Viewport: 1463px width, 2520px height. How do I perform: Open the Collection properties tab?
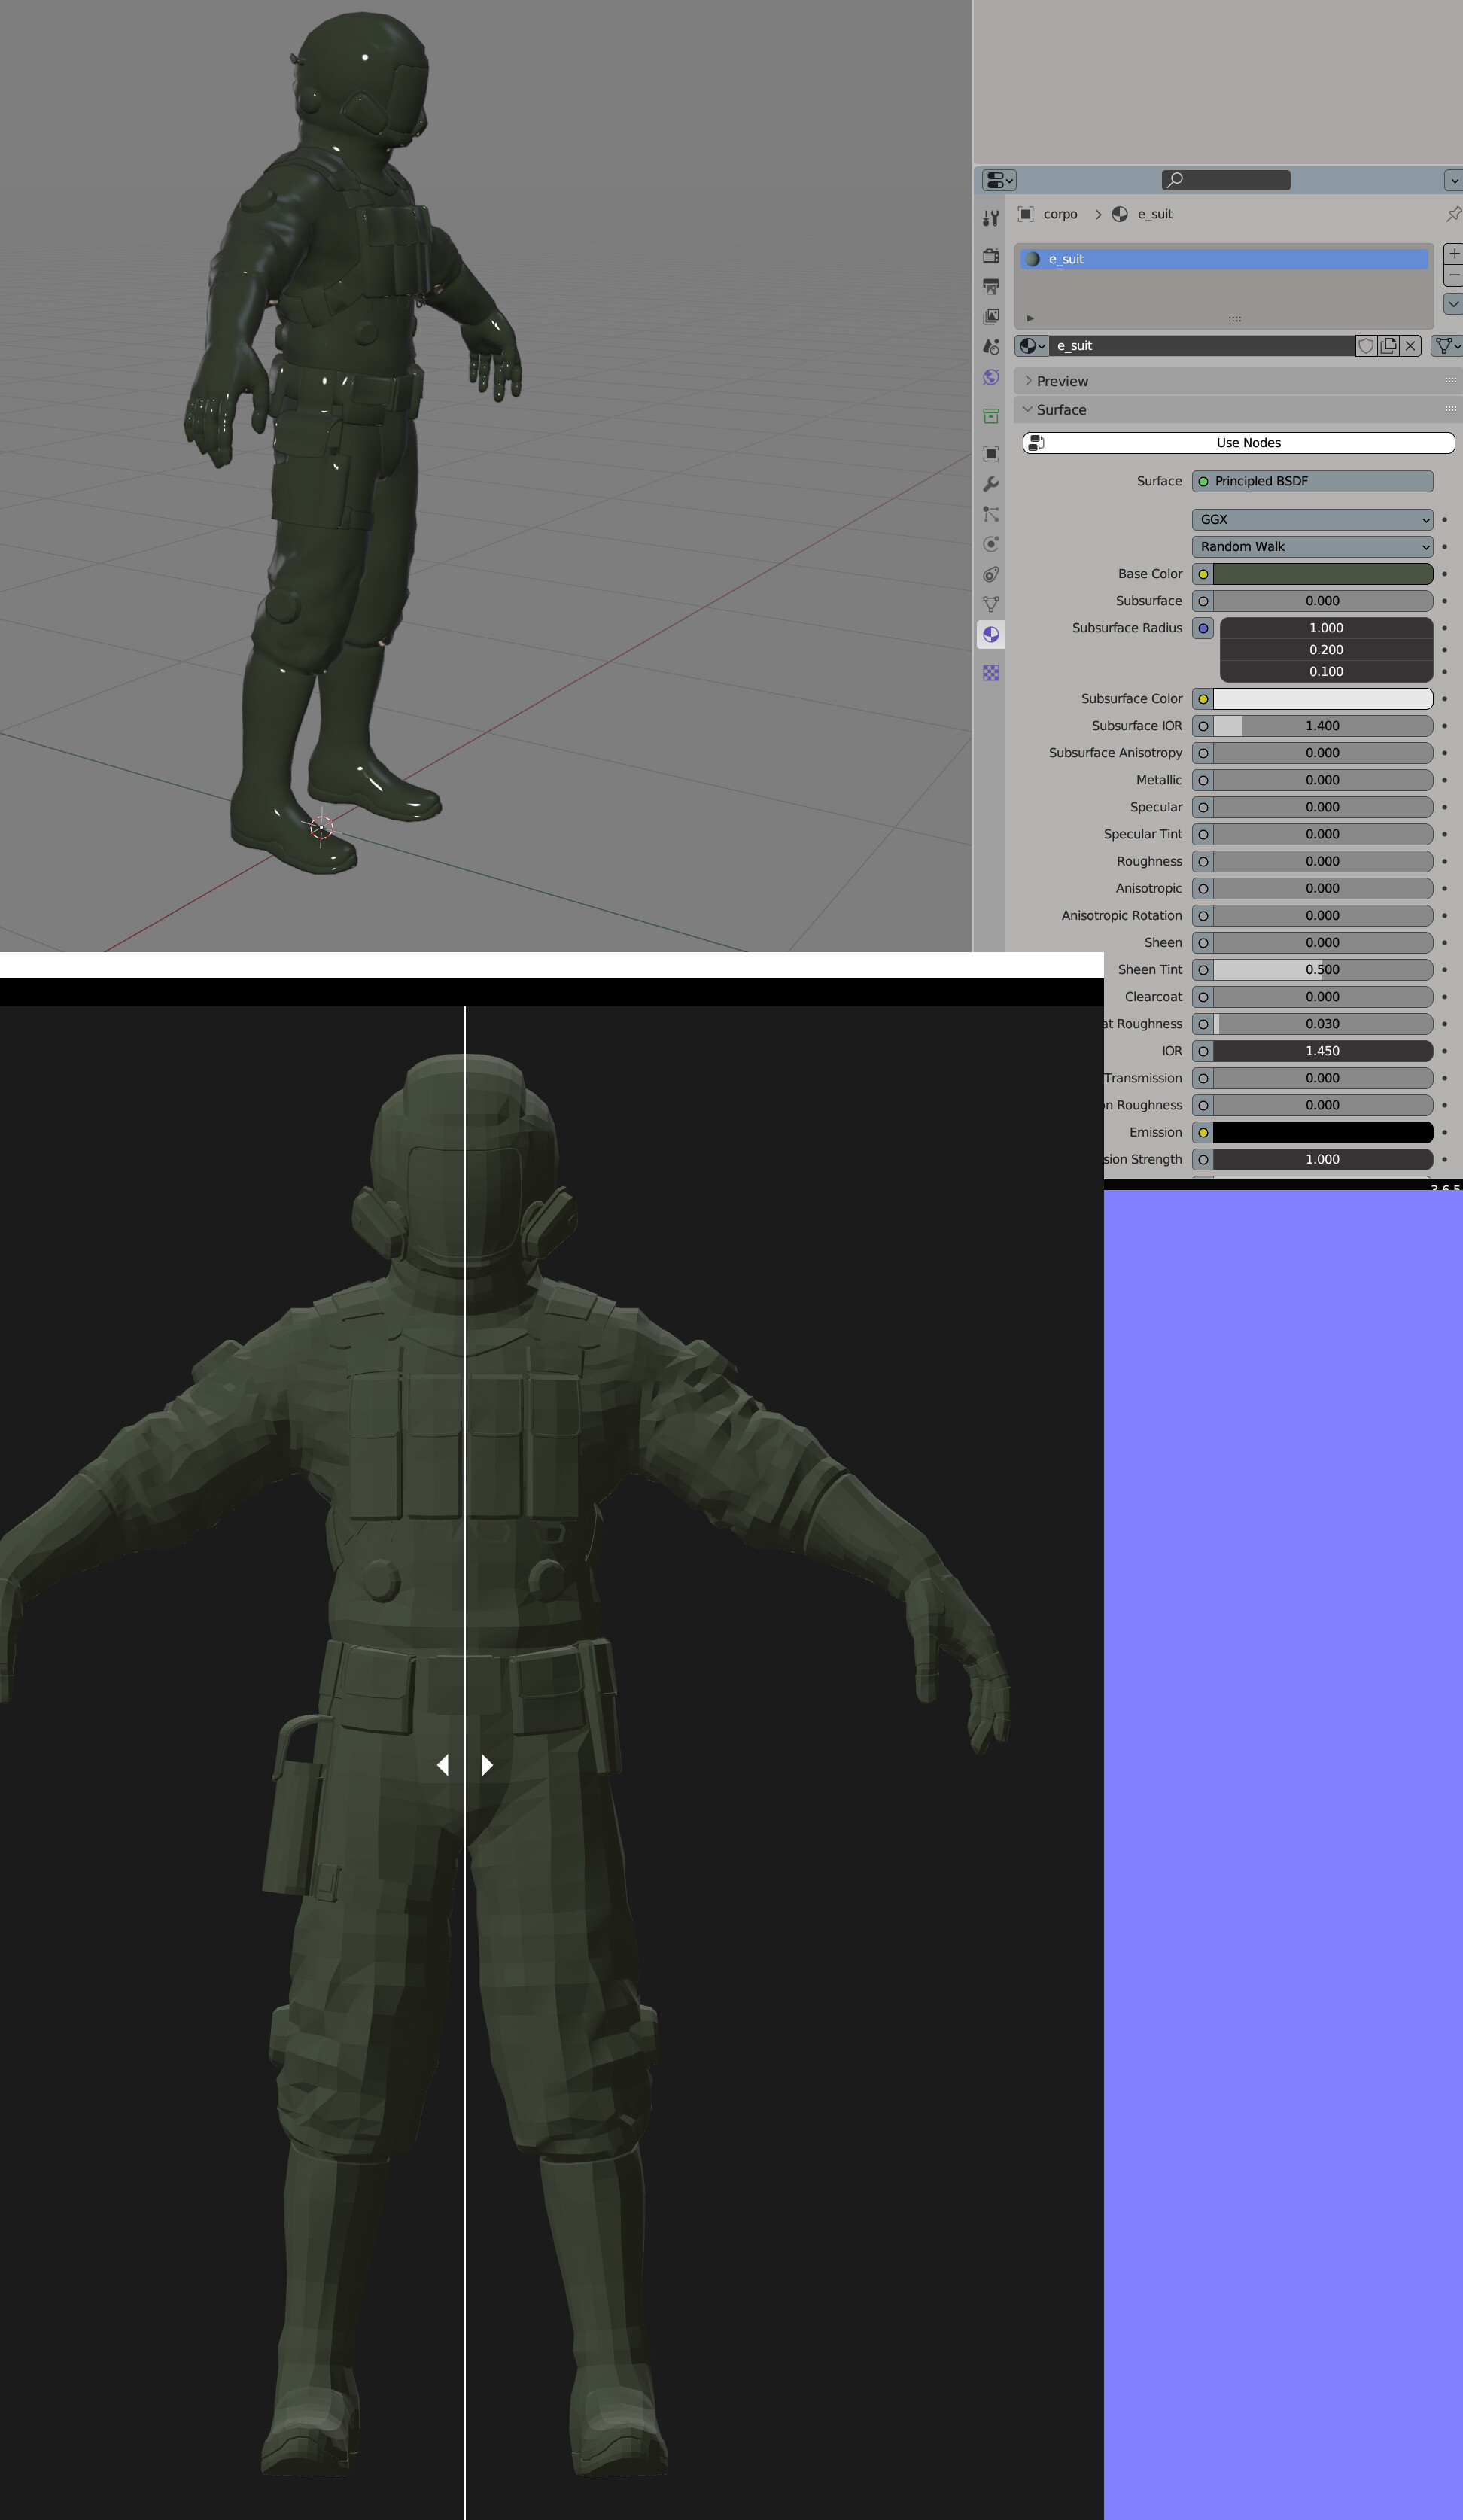(991, 416)
